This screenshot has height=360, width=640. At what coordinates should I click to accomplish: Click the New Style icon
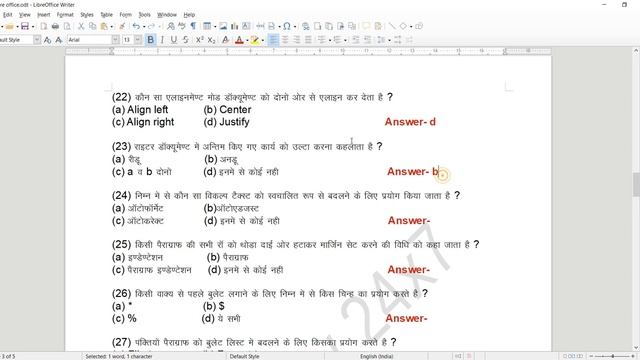point(59,40)
